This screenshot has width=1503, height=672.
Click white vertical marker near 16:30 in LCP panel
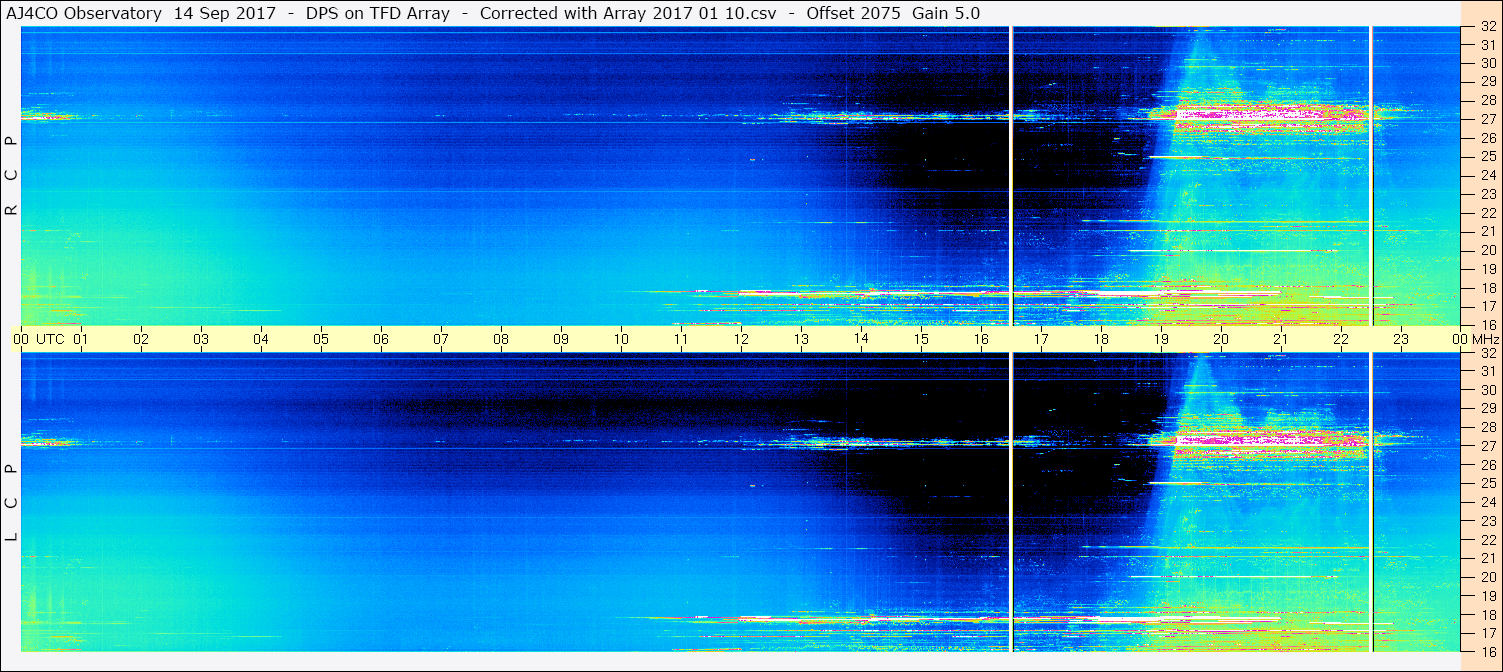[1012, 502]
